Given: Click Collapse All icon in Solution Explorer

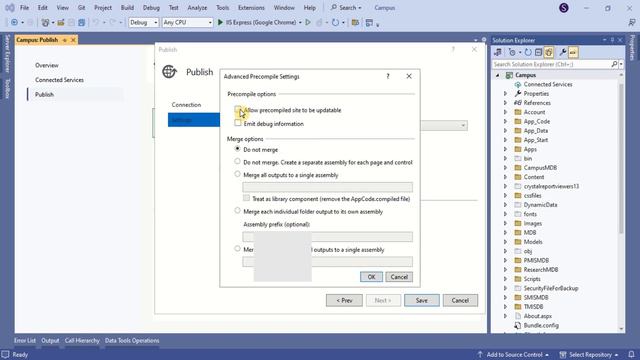Looking at the screenshot, I should point(538,52).
